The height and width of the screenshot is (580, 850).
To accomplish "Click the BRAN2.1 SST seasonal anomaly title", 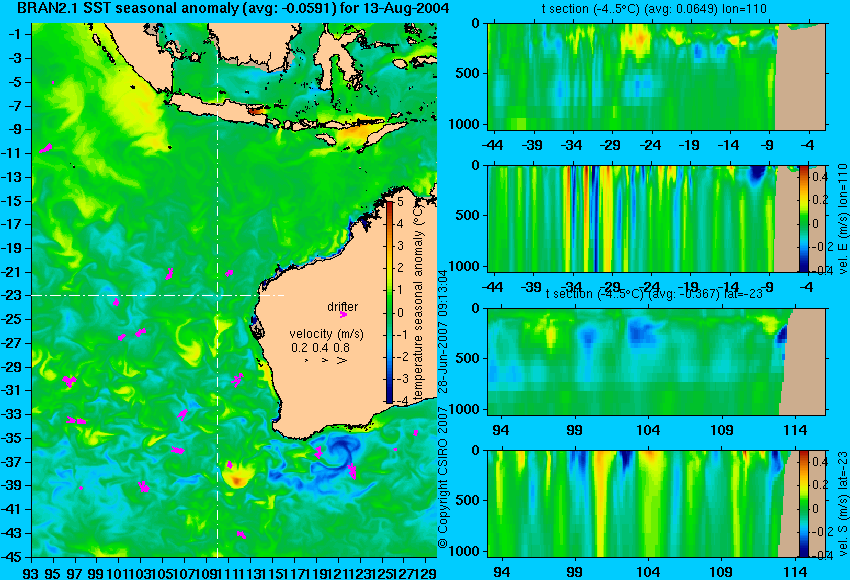I will pyautogui.click(x=233, y=8).
